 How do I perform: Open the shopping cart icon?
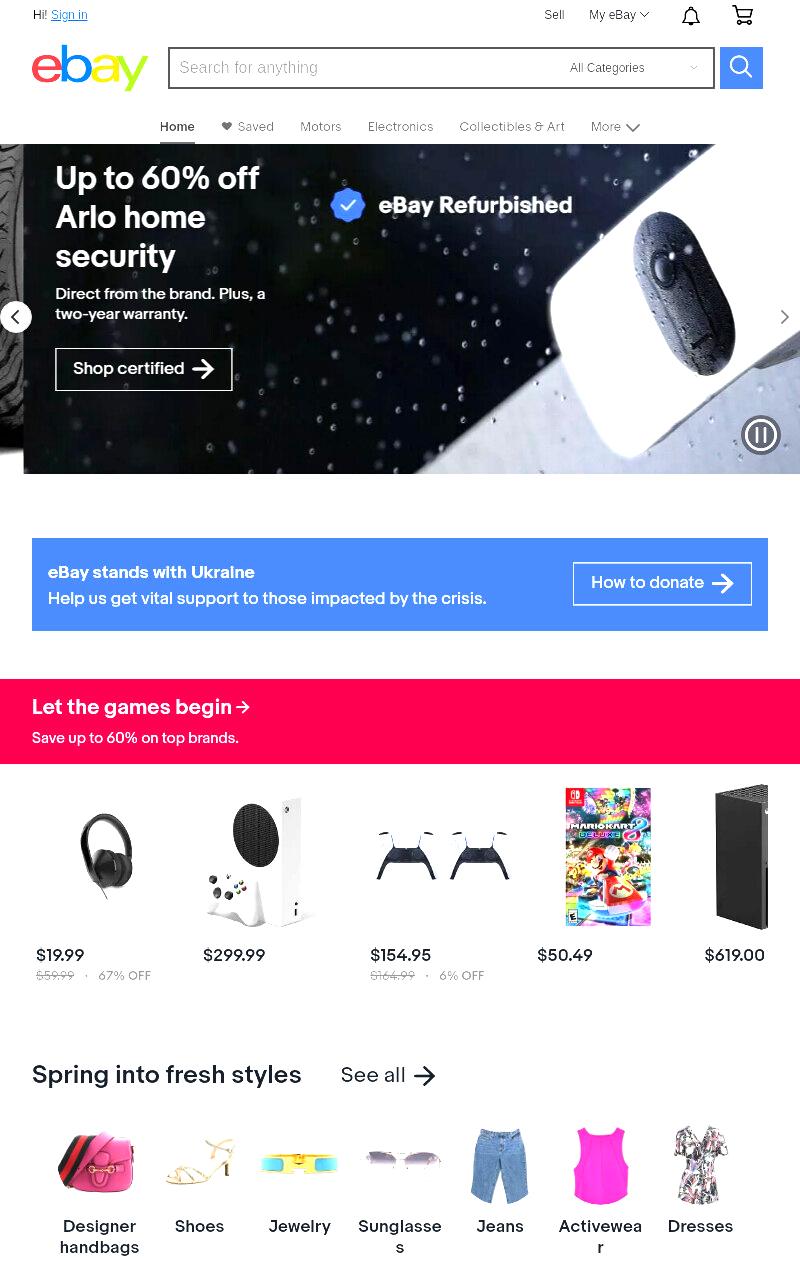point(743,15)
